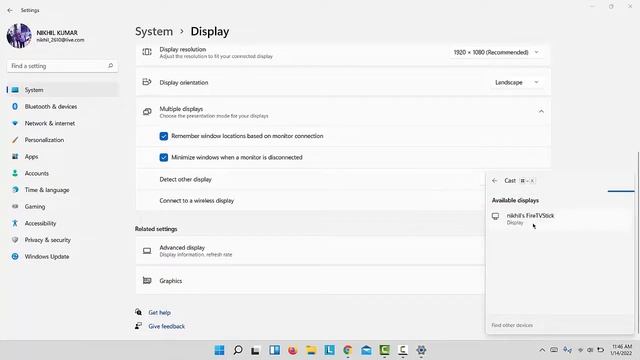Screen dimensions: 640x360
Task: Click the System breadcrumb link
Action: [154, 31]
